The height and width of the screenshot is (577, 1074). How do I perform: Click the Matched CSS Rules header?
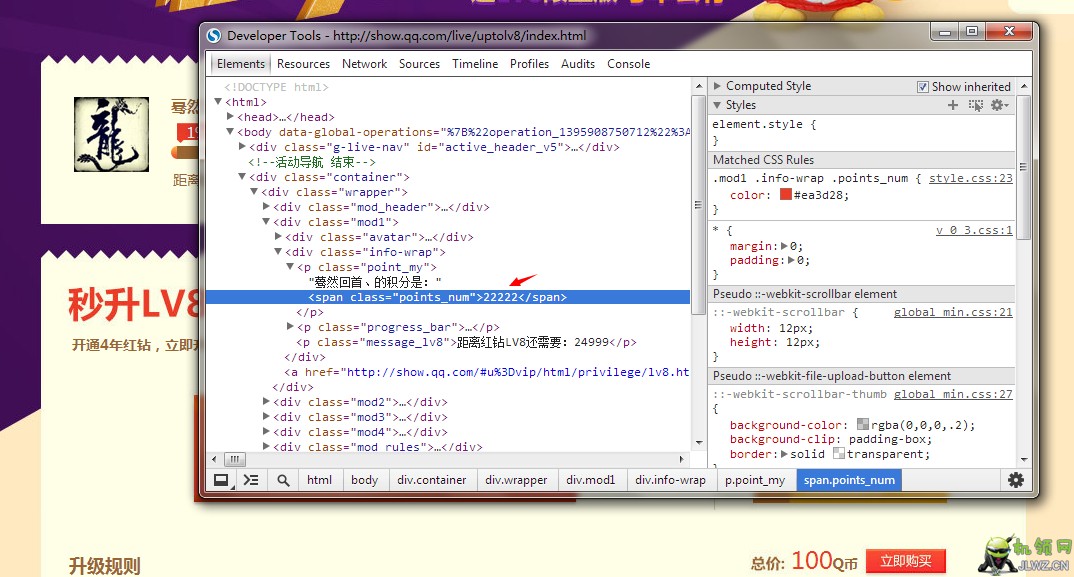pyautogui.click(x=861, y=160)
